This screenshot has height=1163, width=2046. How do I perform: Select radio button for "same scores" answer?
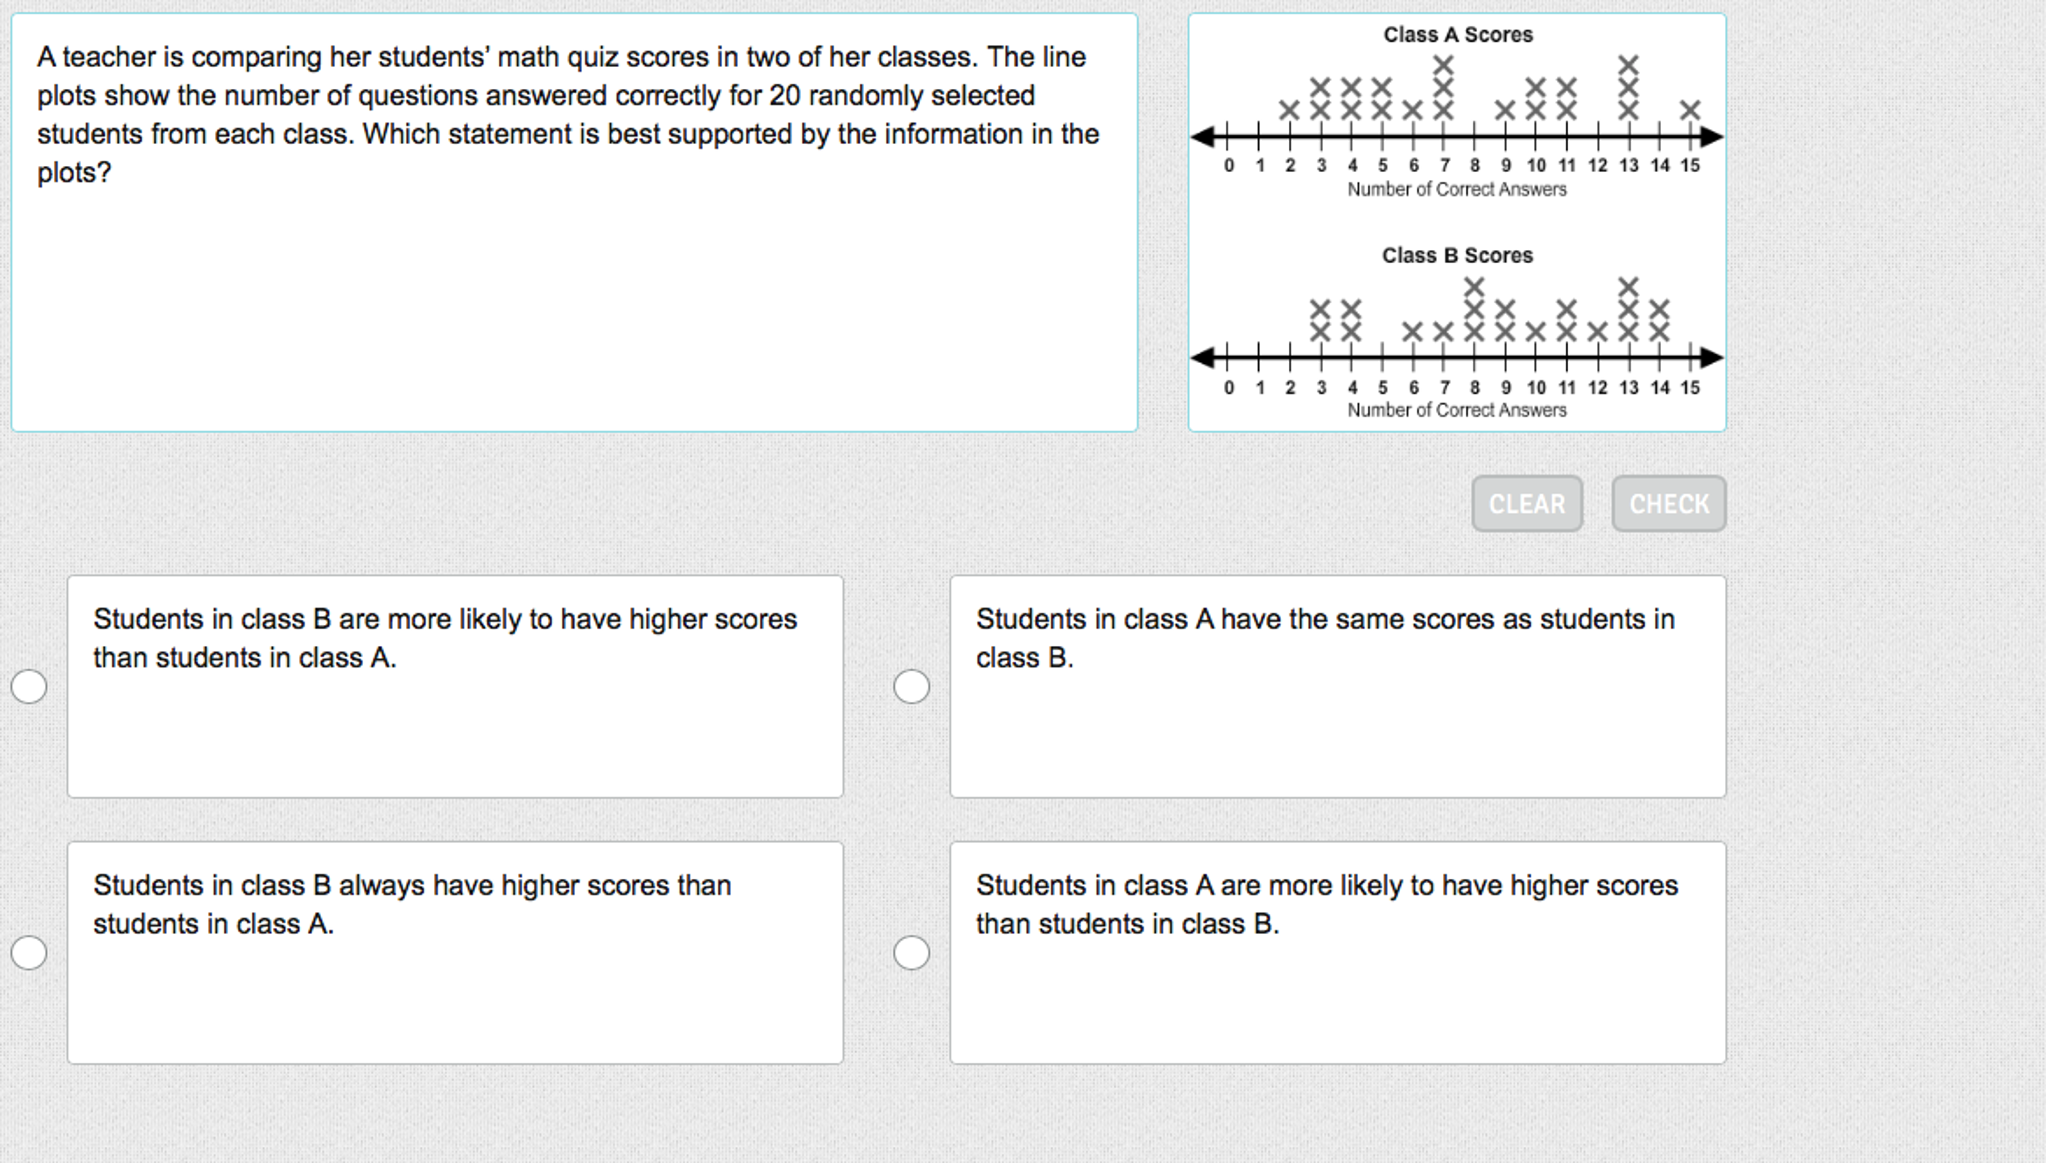coord(911,686)
